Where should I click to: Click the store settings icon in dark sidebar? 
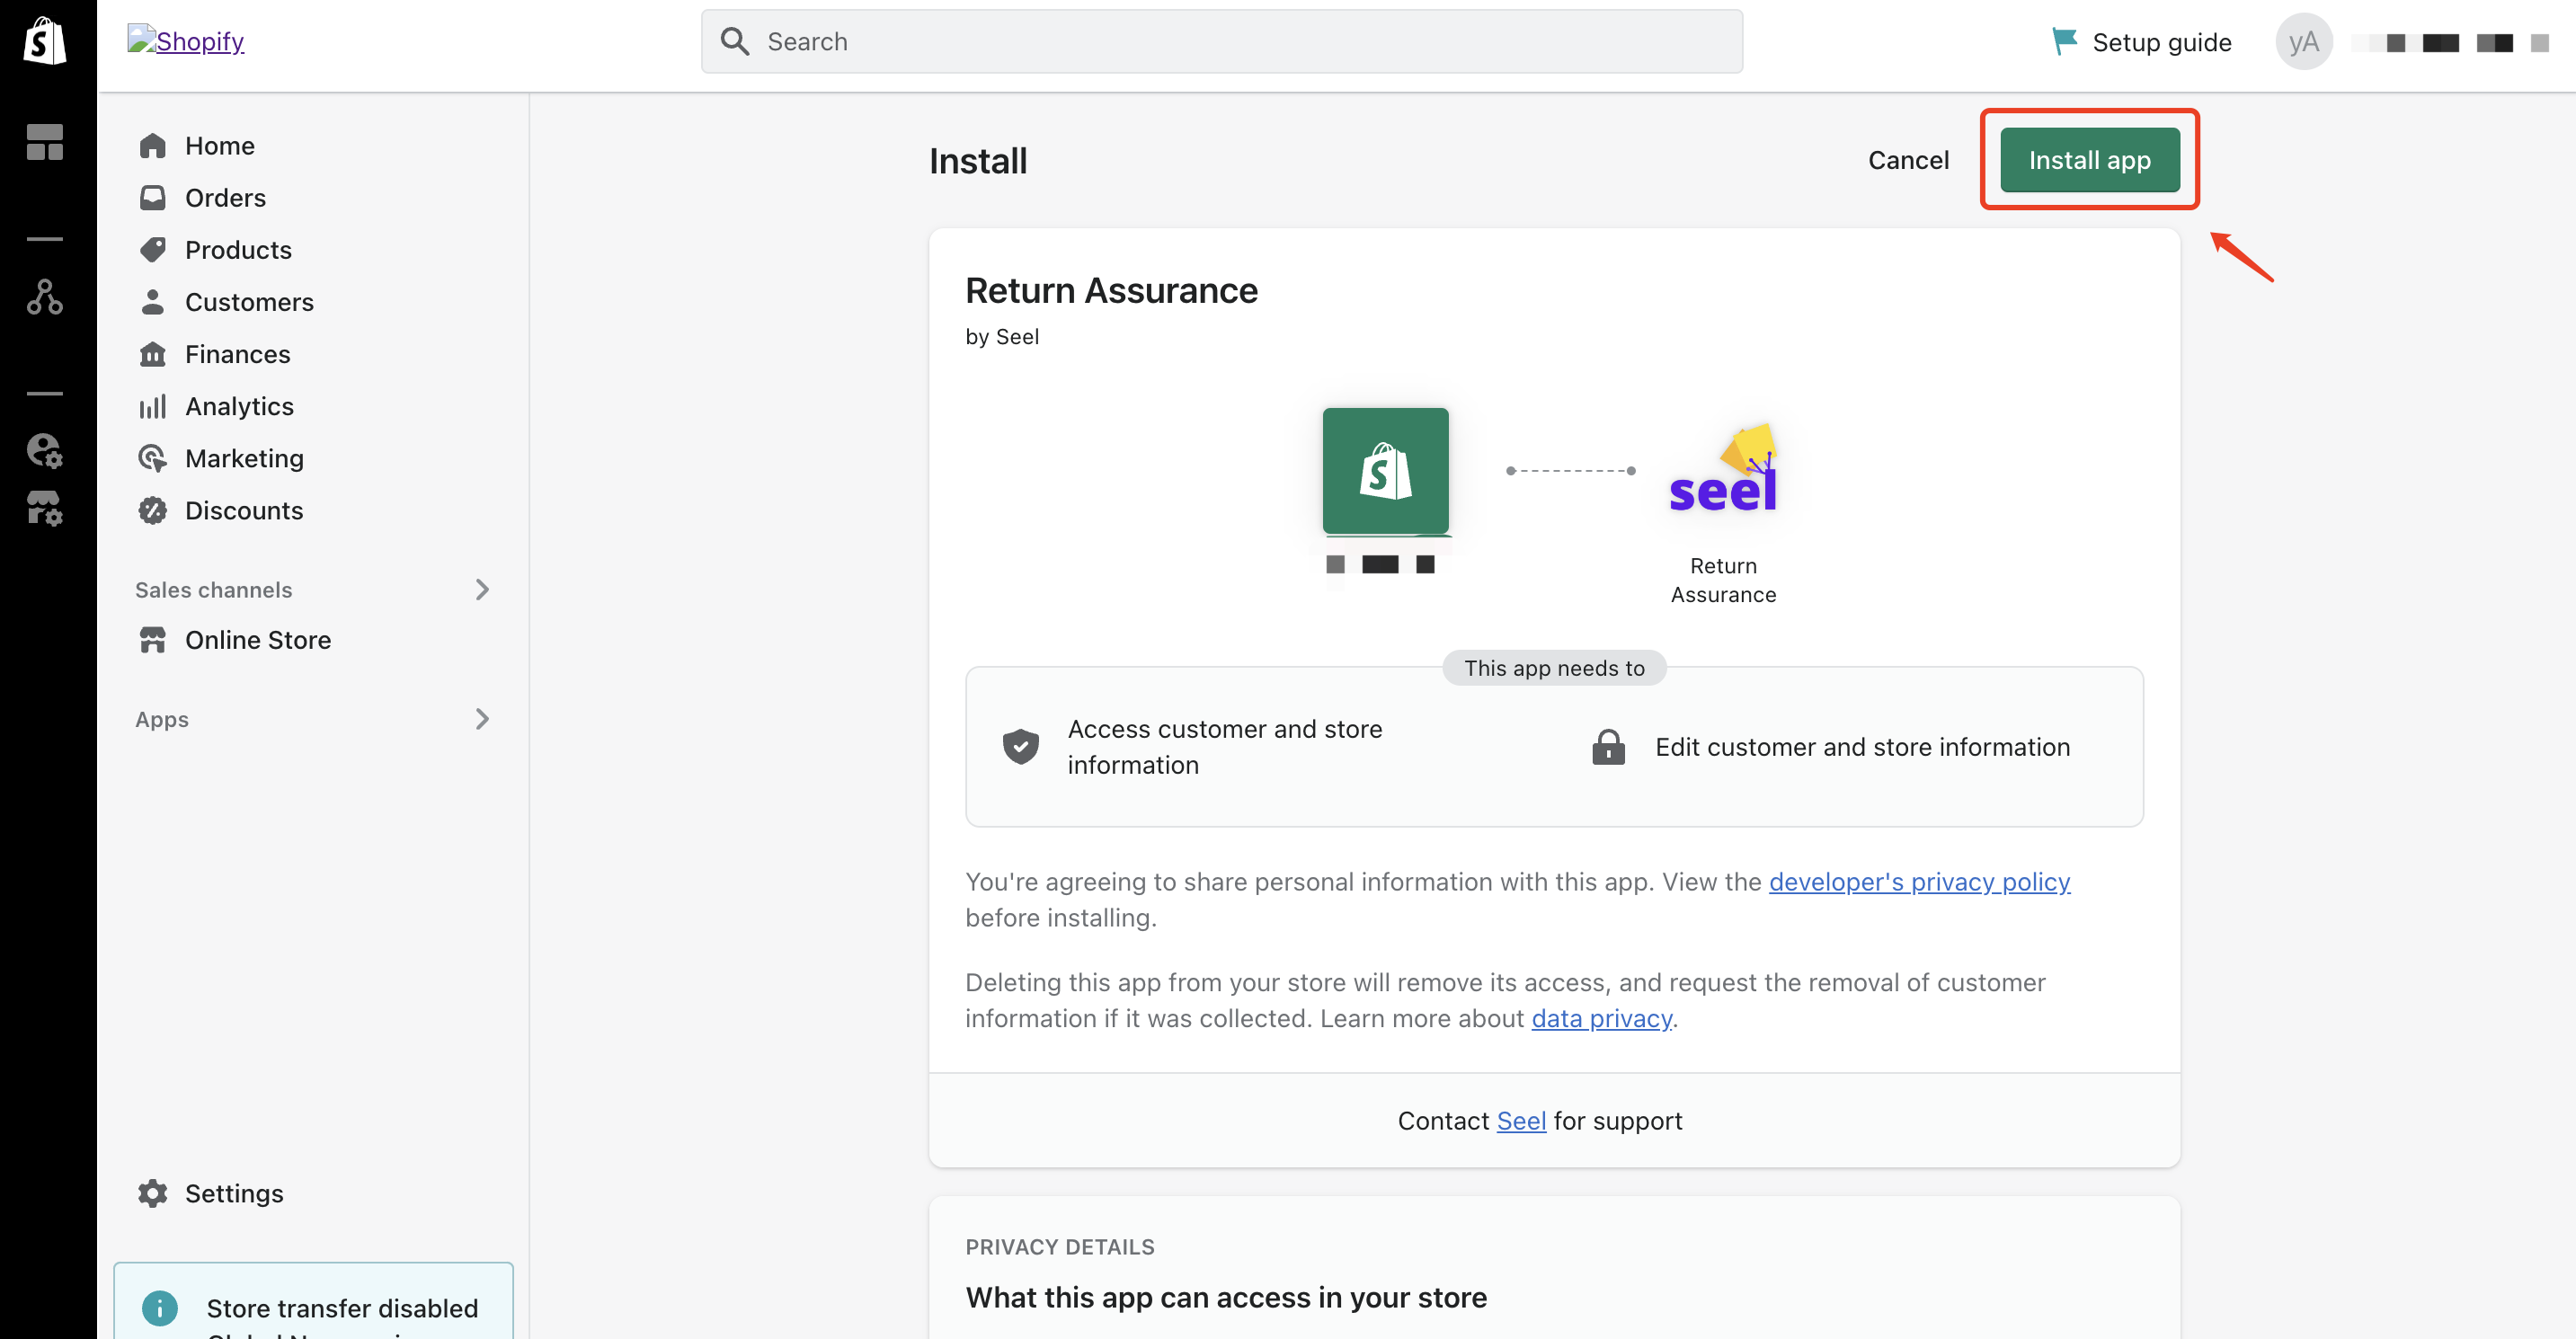(x=45, y=509)
